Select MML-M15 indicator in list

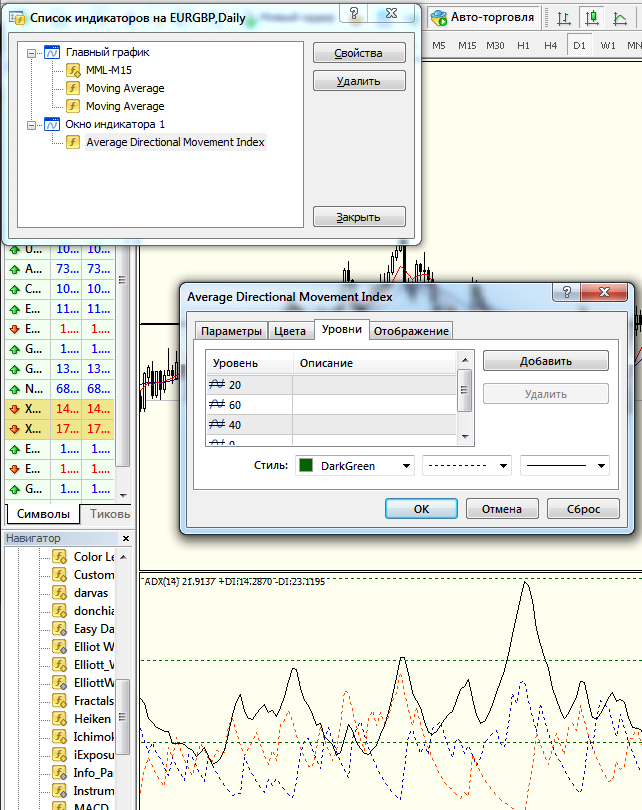tap(108, 70)
